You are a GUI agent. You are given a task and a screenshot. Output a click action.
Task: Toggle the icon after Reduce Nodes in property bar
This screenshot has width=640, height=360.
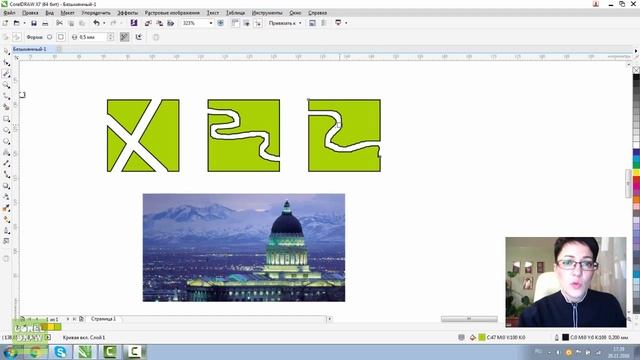coord(139,37)
